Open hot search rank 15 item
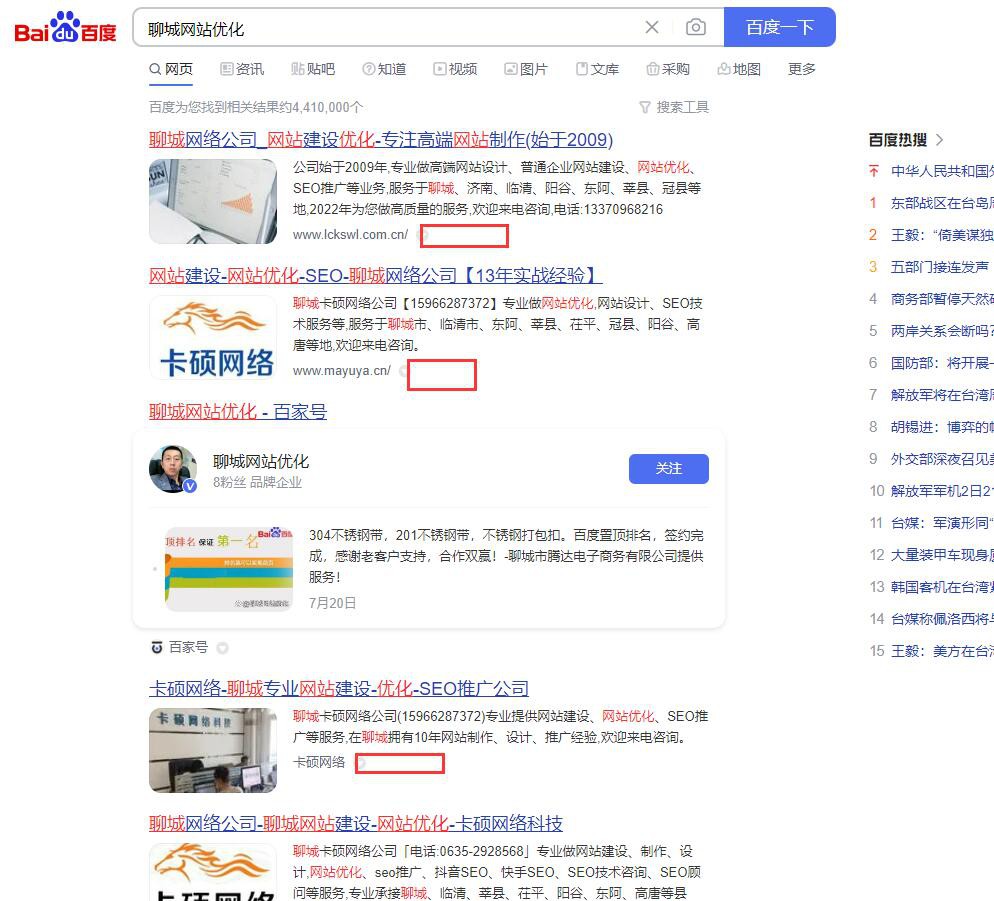The height and width of the screenshot is (901, 994). click(942, 651)
